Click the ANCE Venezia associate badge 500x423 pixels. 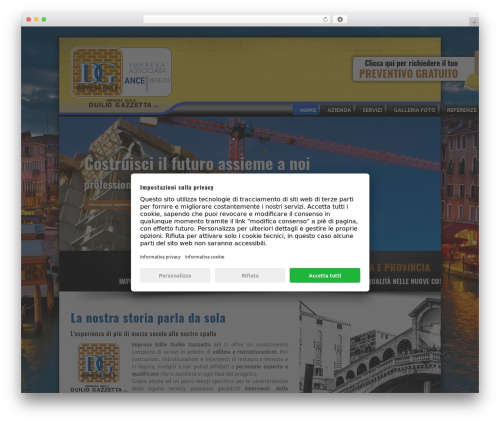(147, 72)
